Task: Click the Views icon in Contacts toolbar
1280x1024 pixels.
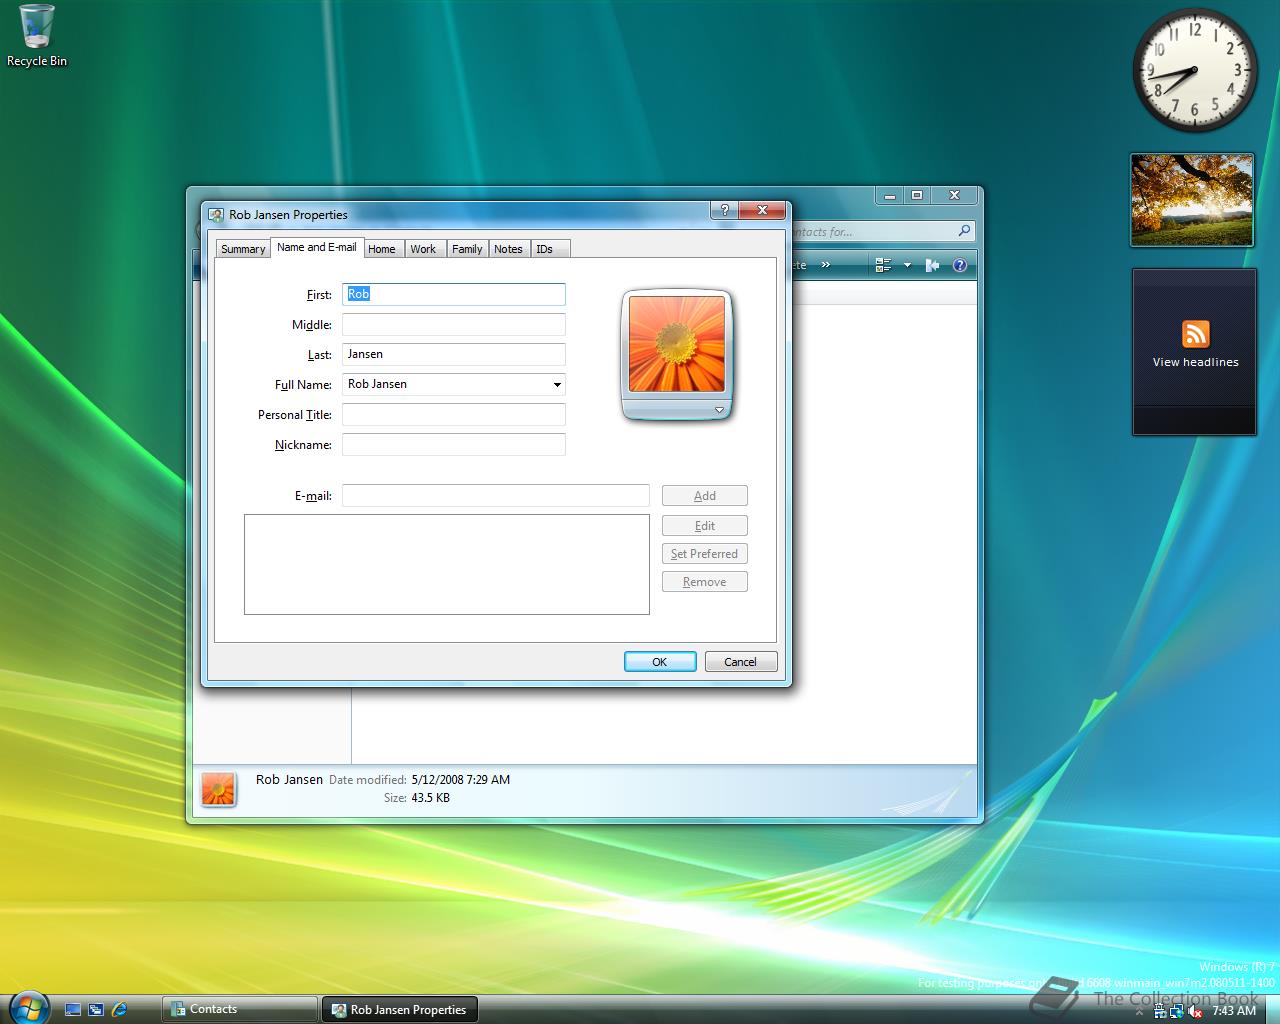Action: pyautogui.click(x=883, y=265)
